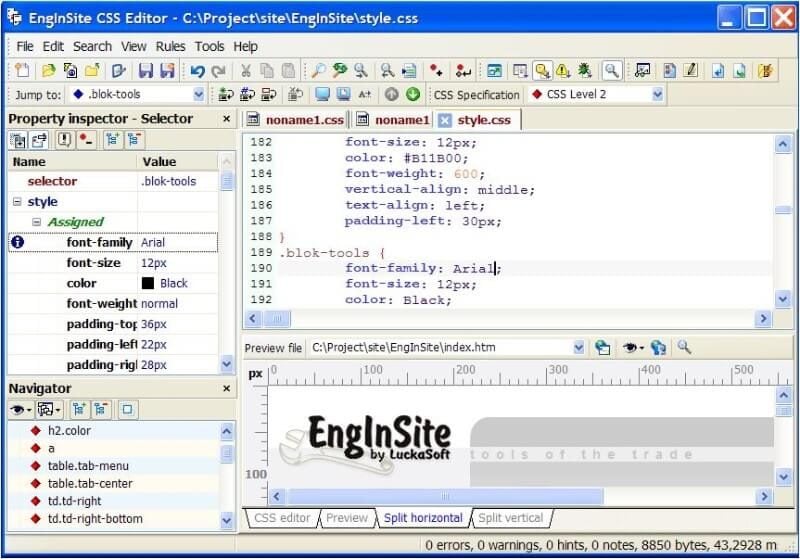Click the preview horizontal scrollbar thumb
Screen dimensions: 800x559
pos(444,496)
